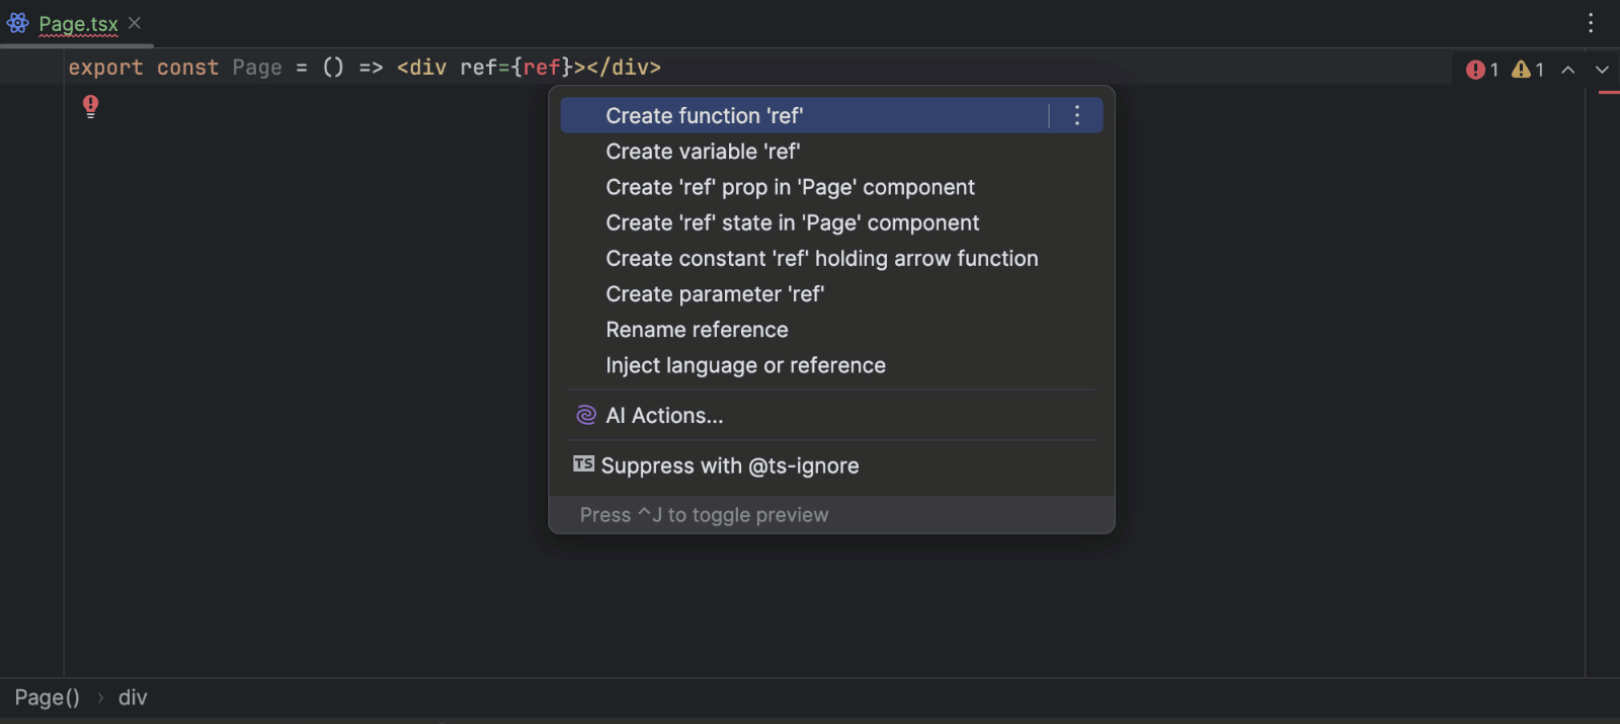This screenshot has width=1620, height=724.
Task: Select Create parameter 'ref' option
Action: (x=714, y=295)
